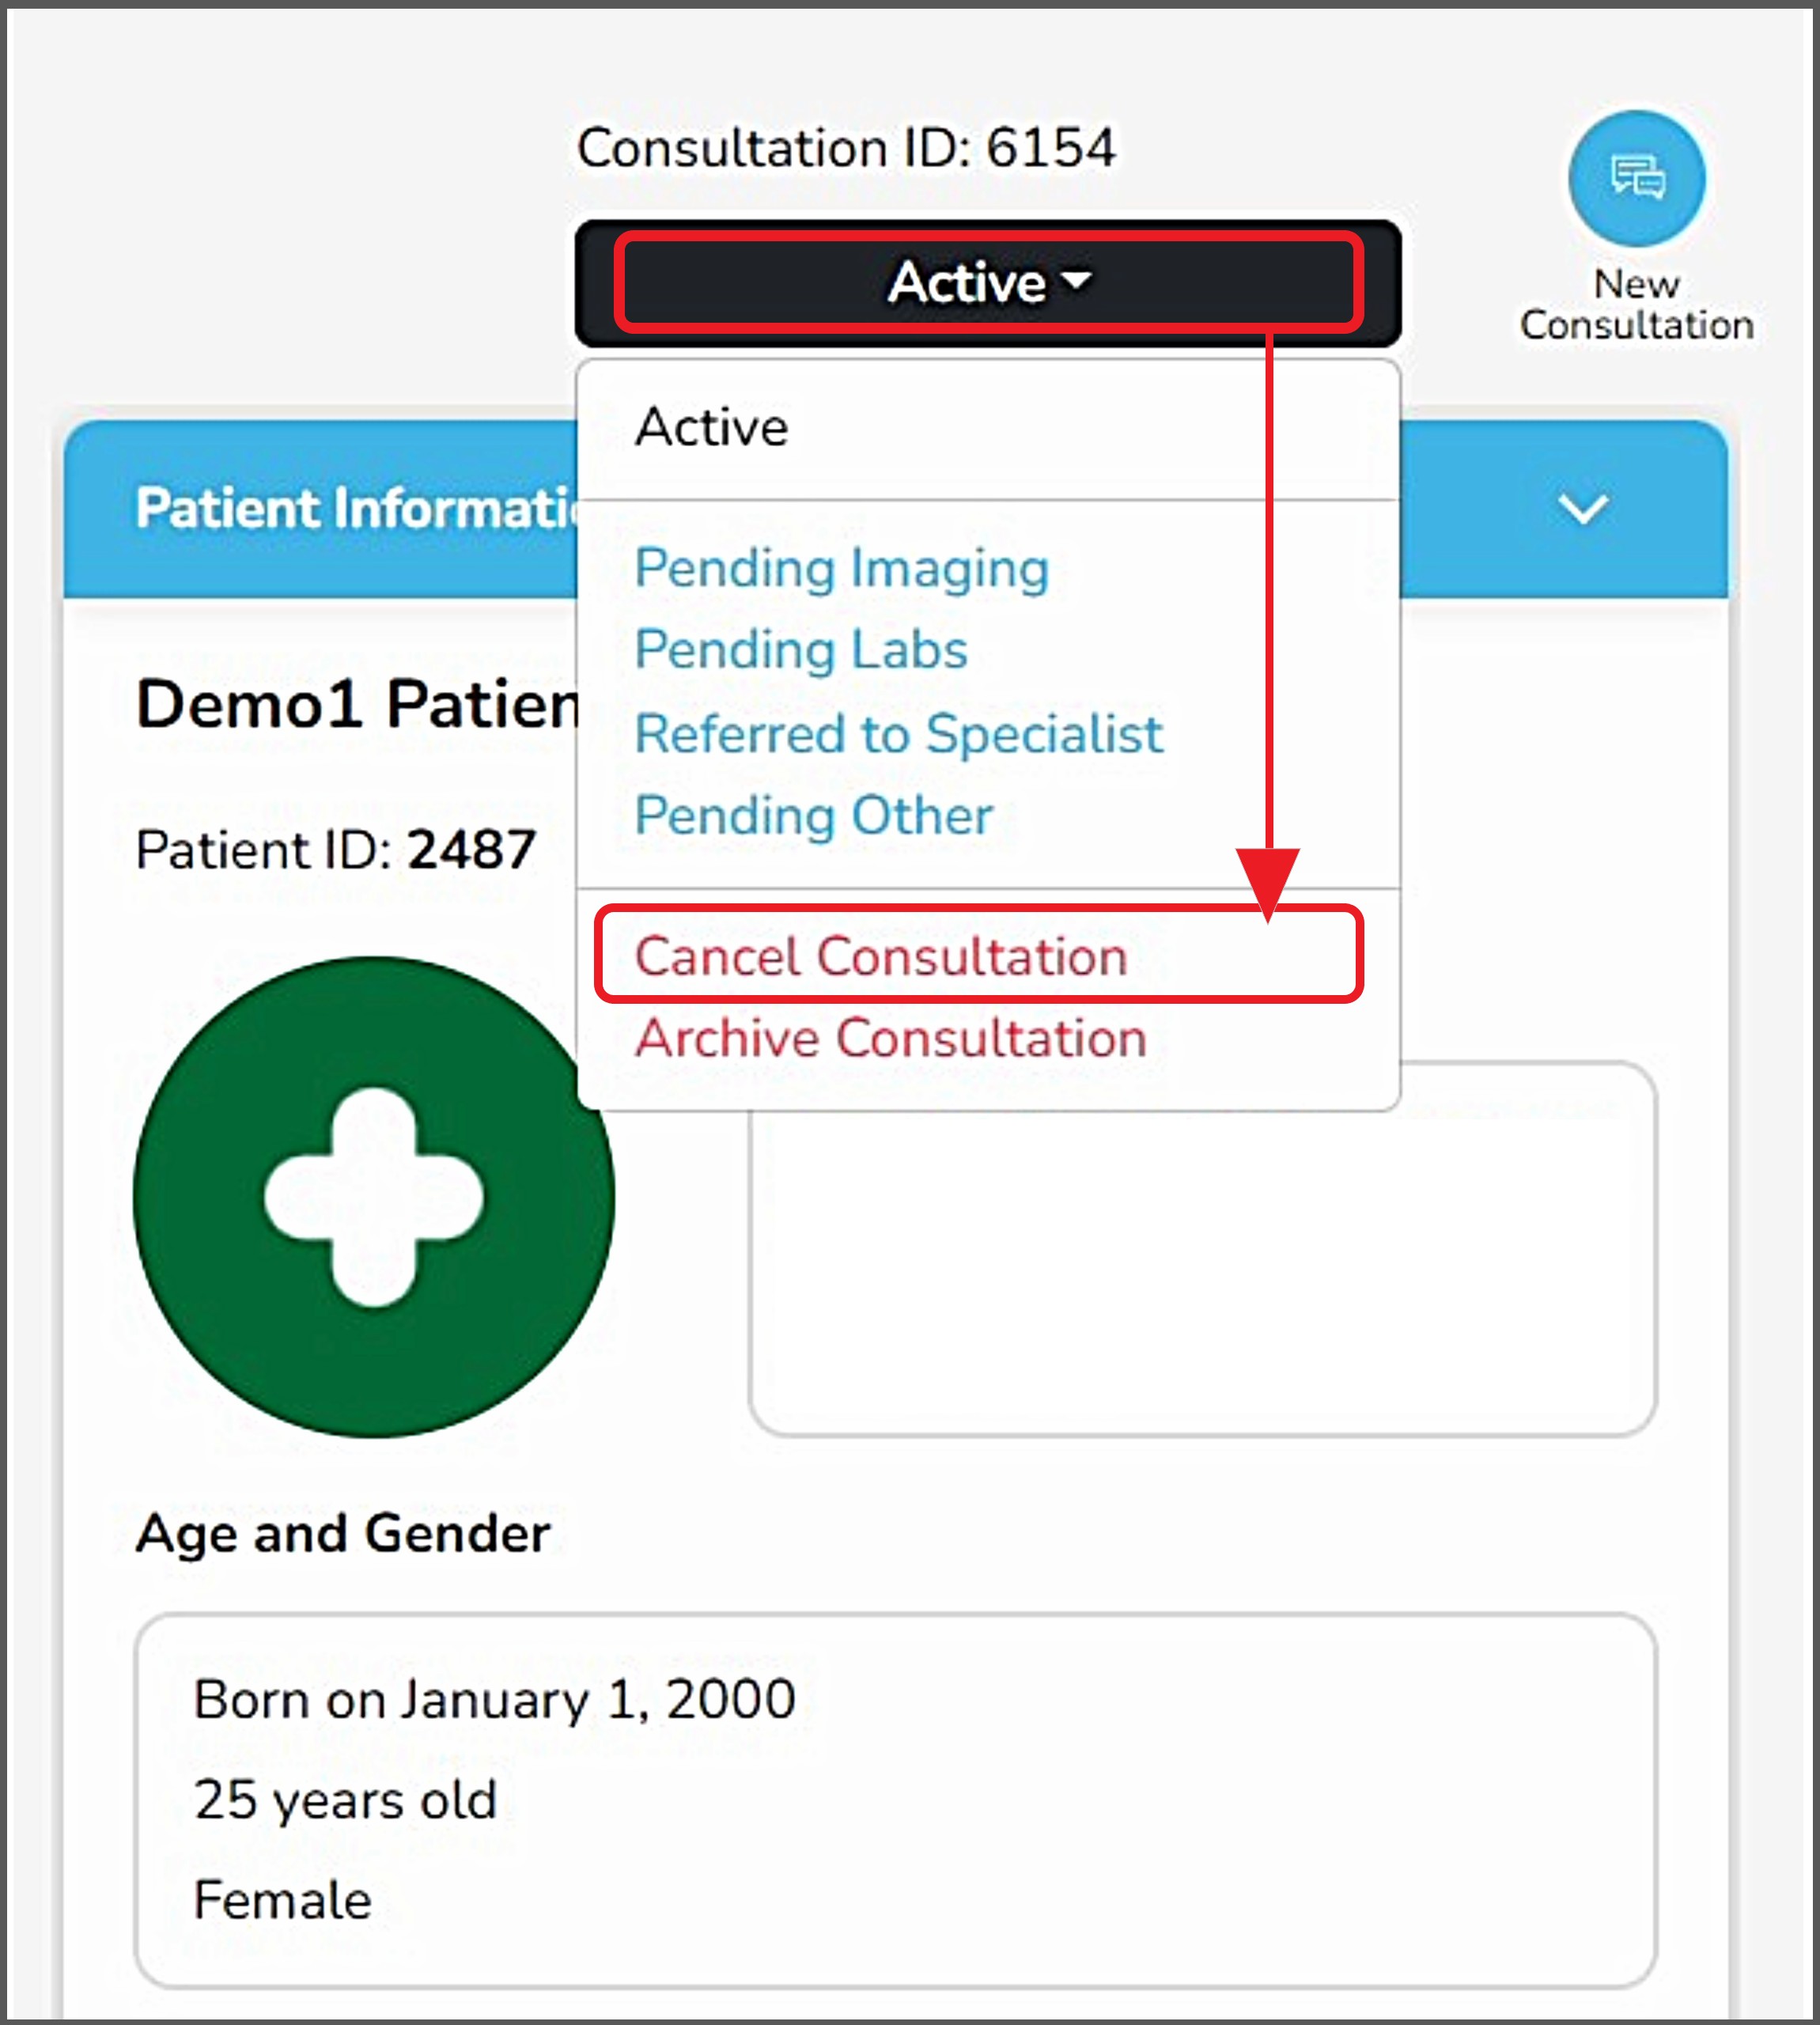Click the green medical cross avatar
This screenshot has width=1820, height=2025.
tap(373, 1197)
